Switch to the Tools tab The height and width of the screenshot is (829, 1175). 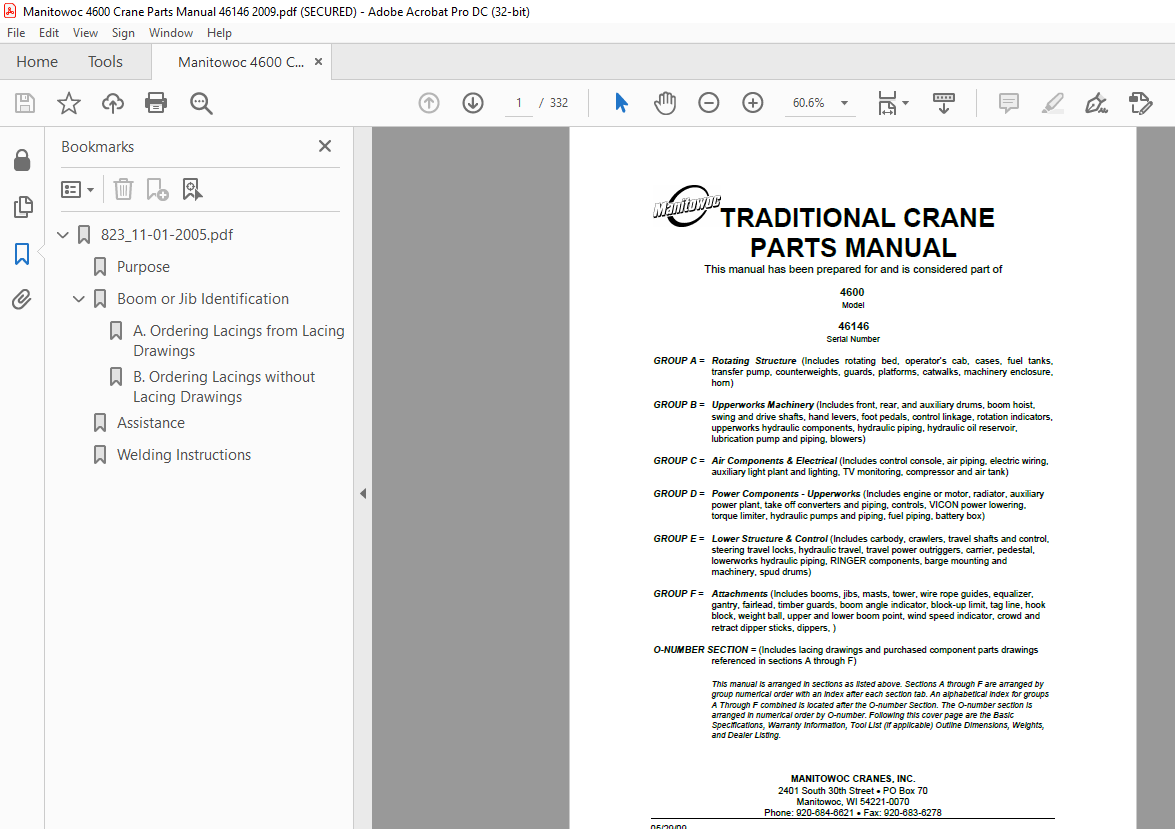105,62
